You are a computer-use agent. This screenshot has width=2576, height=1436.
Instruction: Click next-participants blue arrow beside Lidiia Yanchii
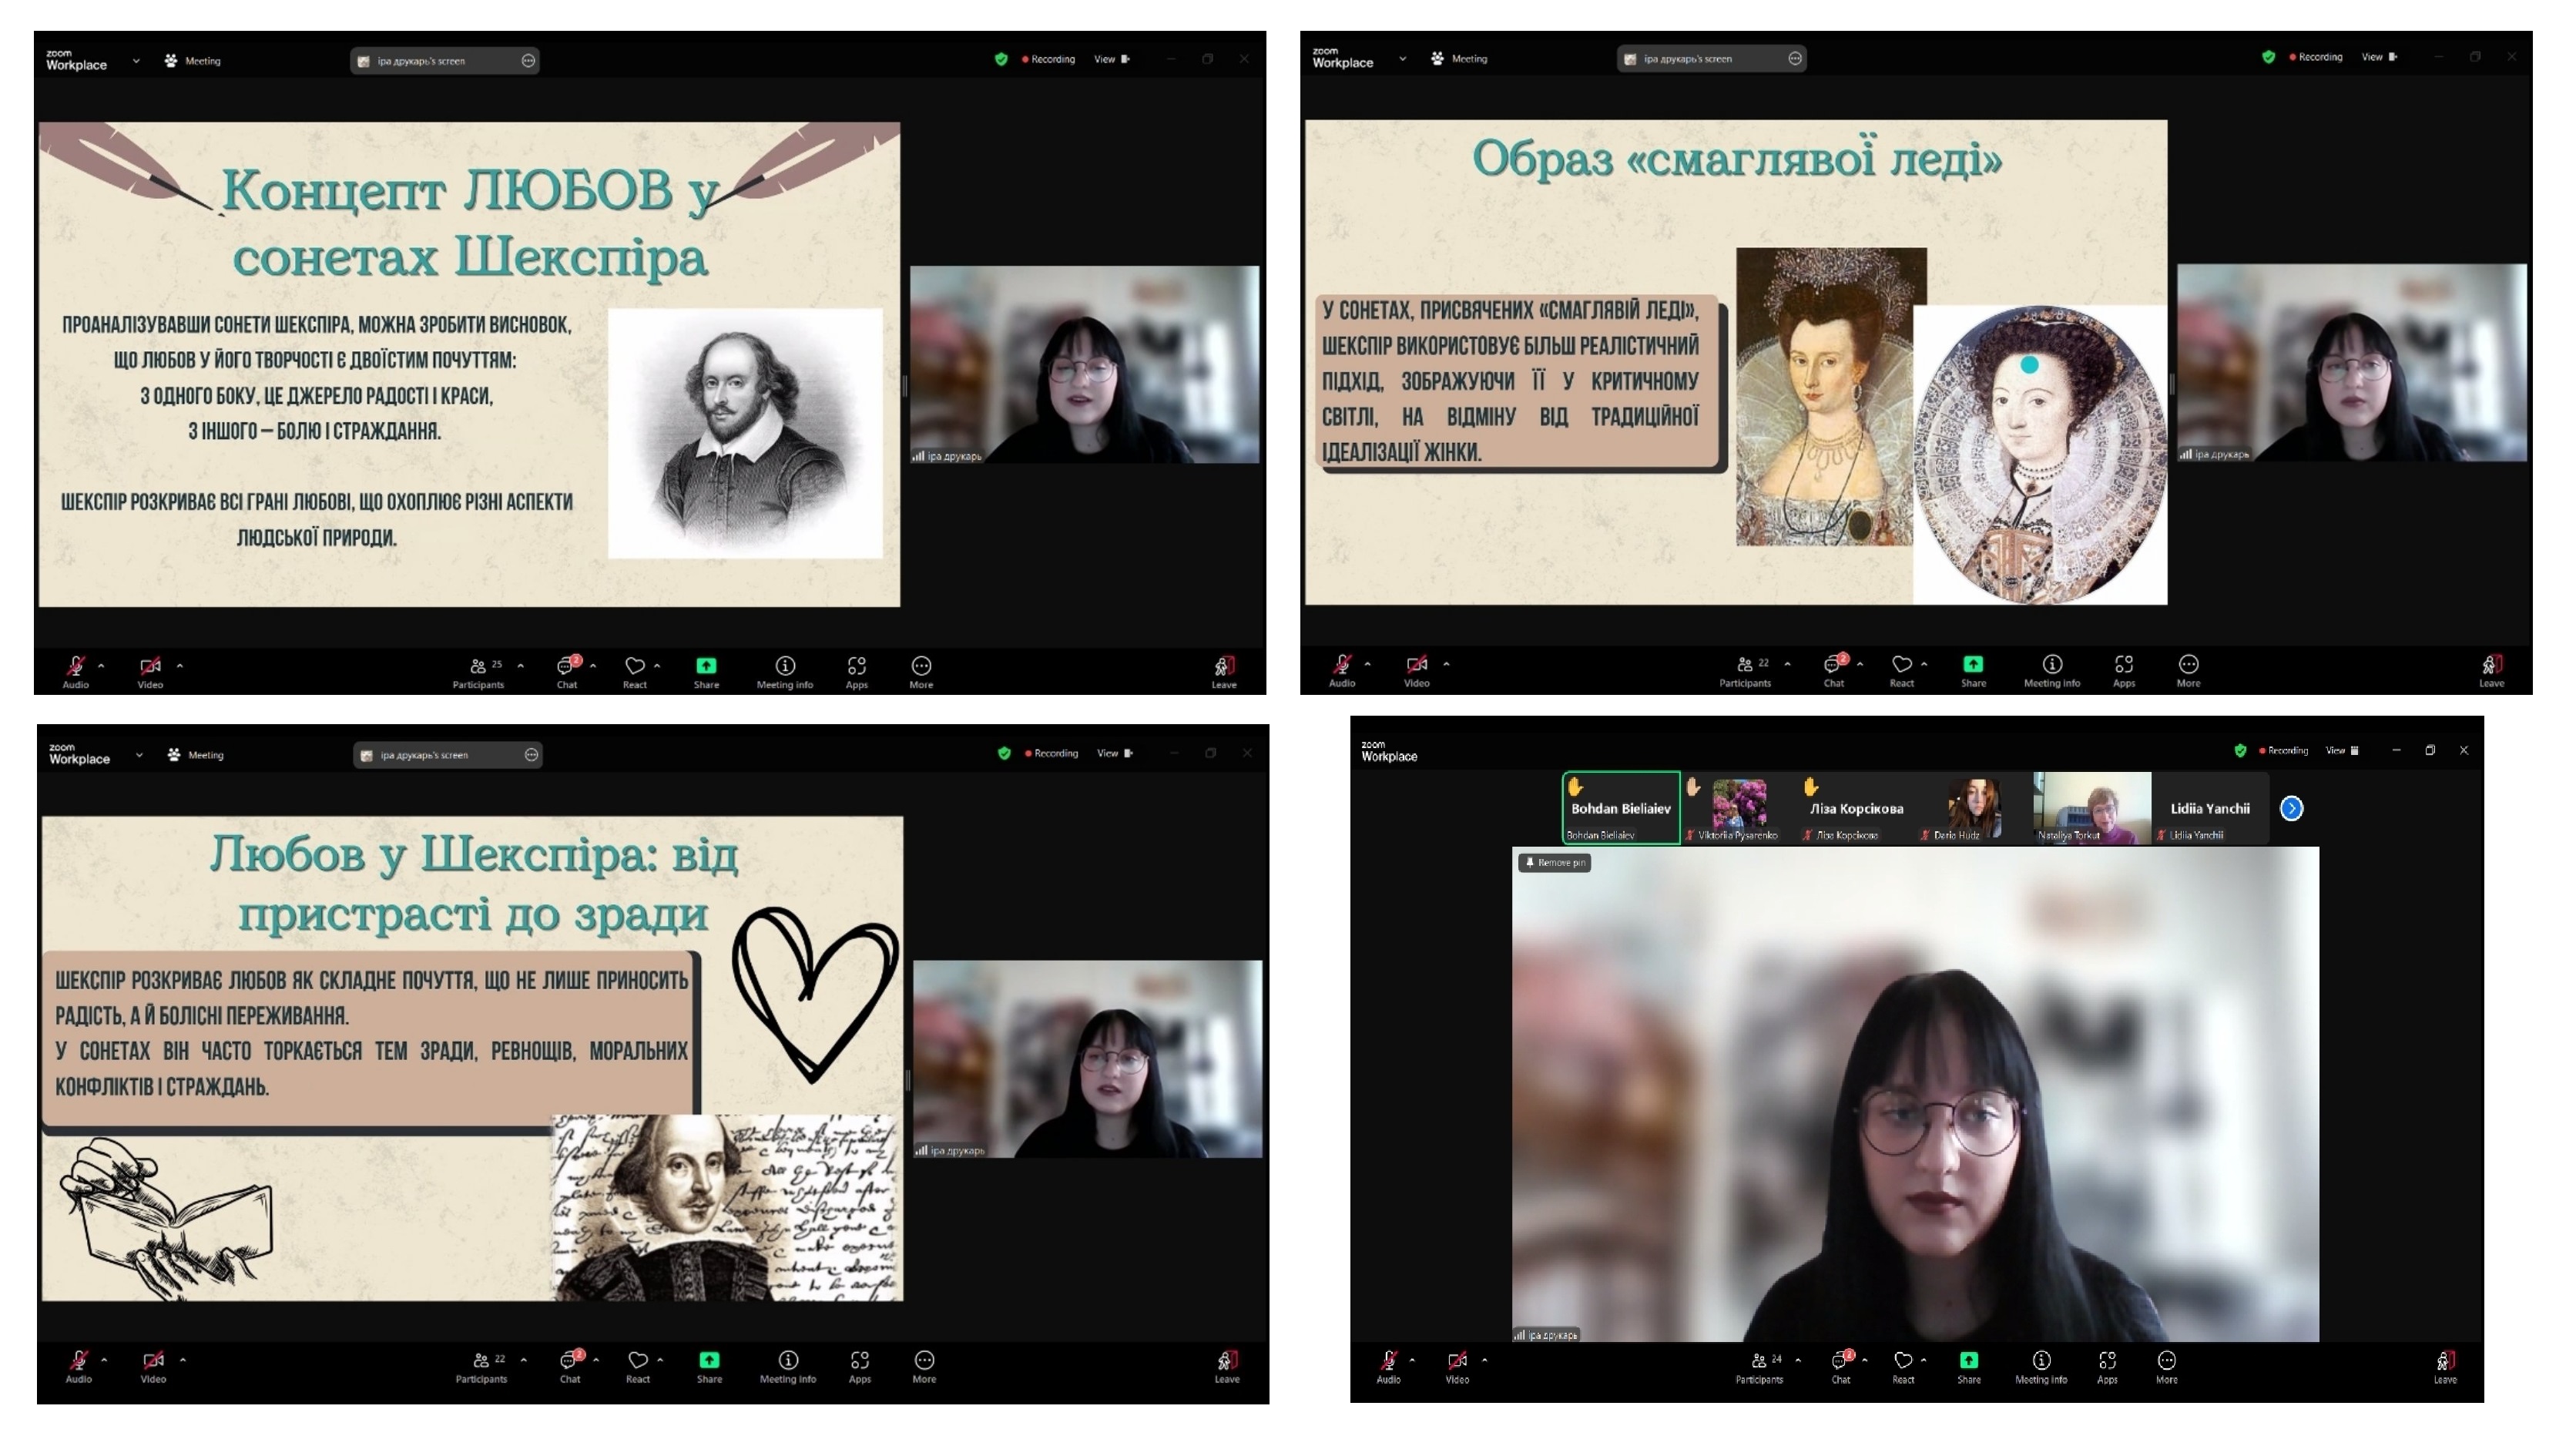[x=2291, y=808]
